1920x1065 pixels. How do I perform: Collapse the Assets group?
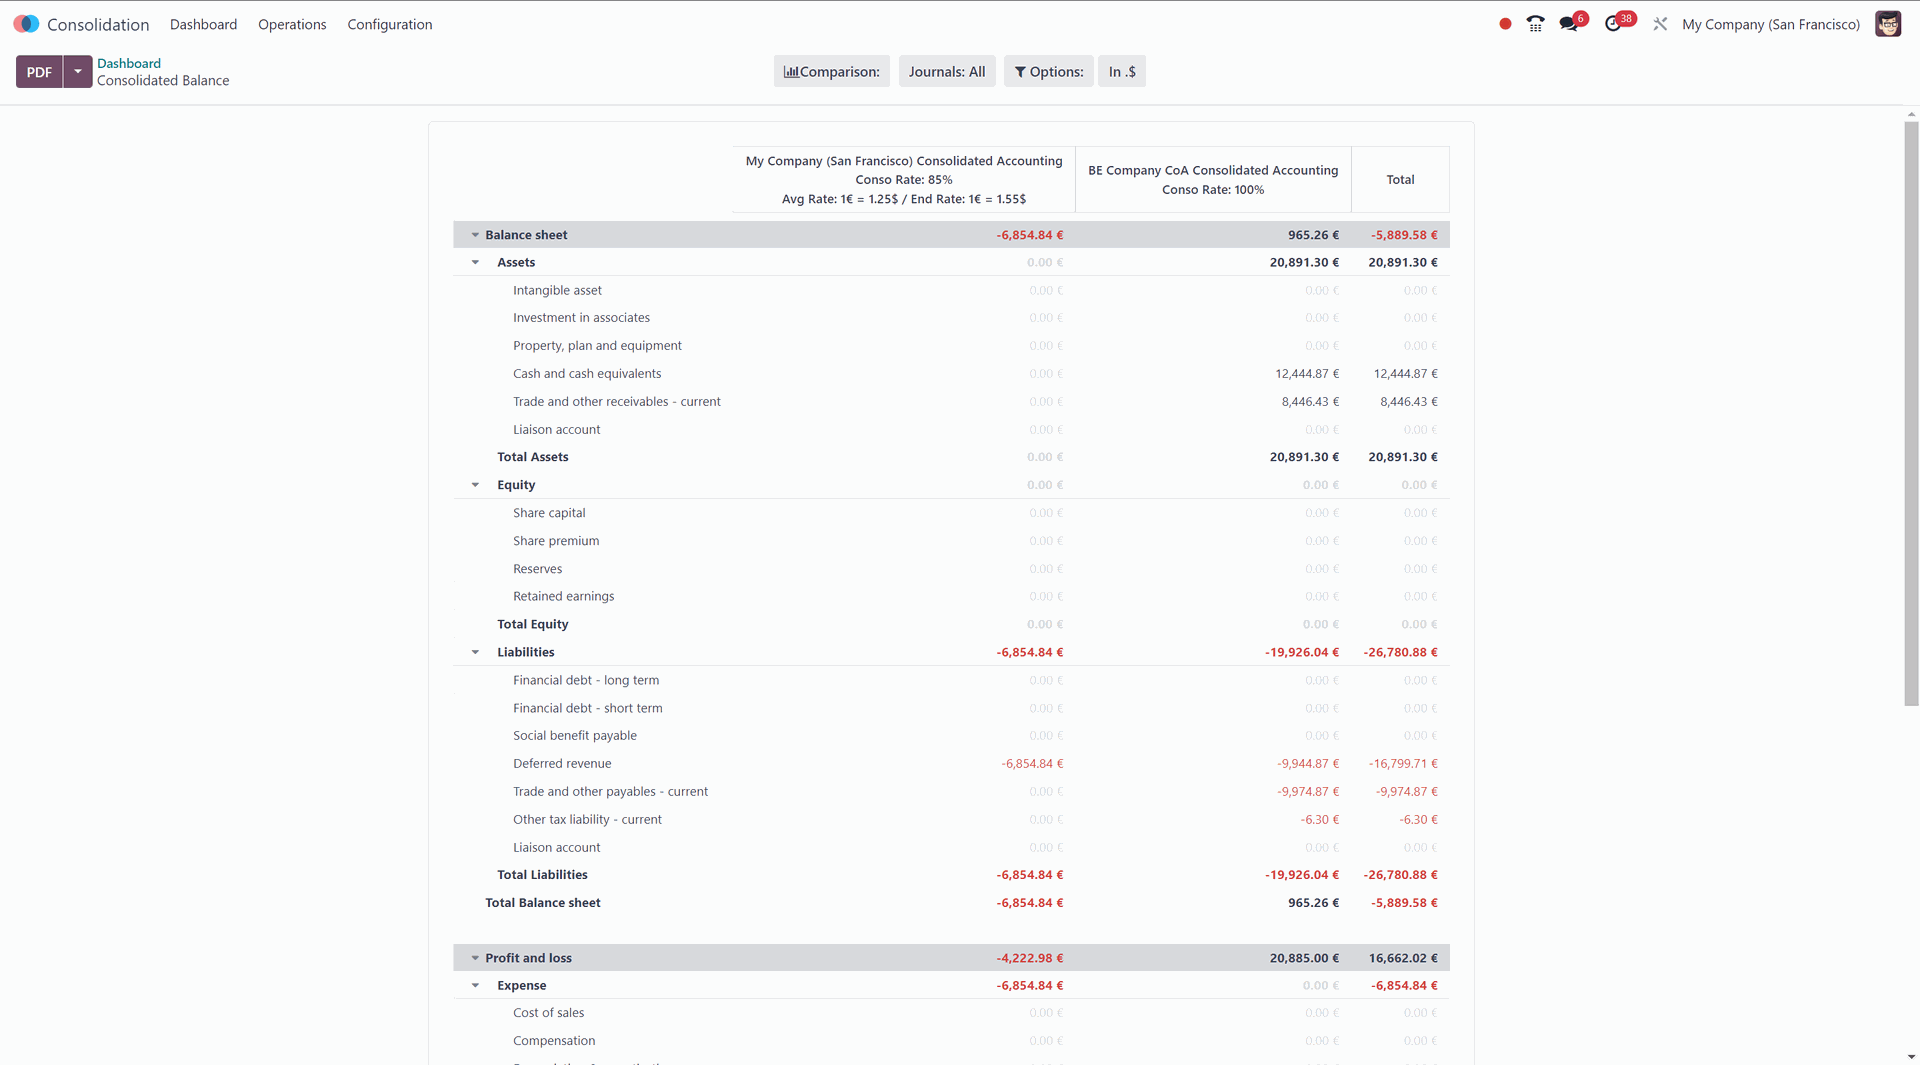pos(475,262)
